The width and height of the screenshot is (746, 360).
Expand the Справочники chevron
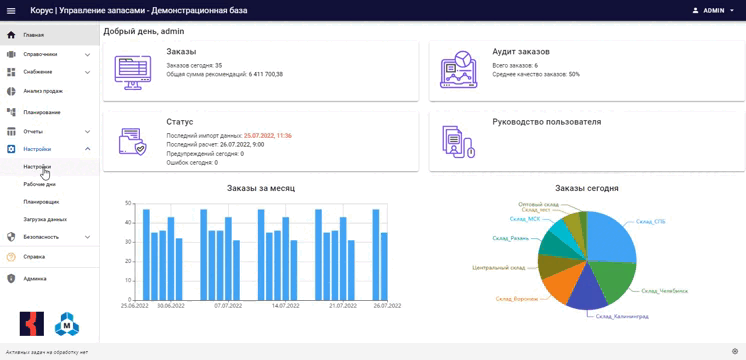[x=88, y=55]
